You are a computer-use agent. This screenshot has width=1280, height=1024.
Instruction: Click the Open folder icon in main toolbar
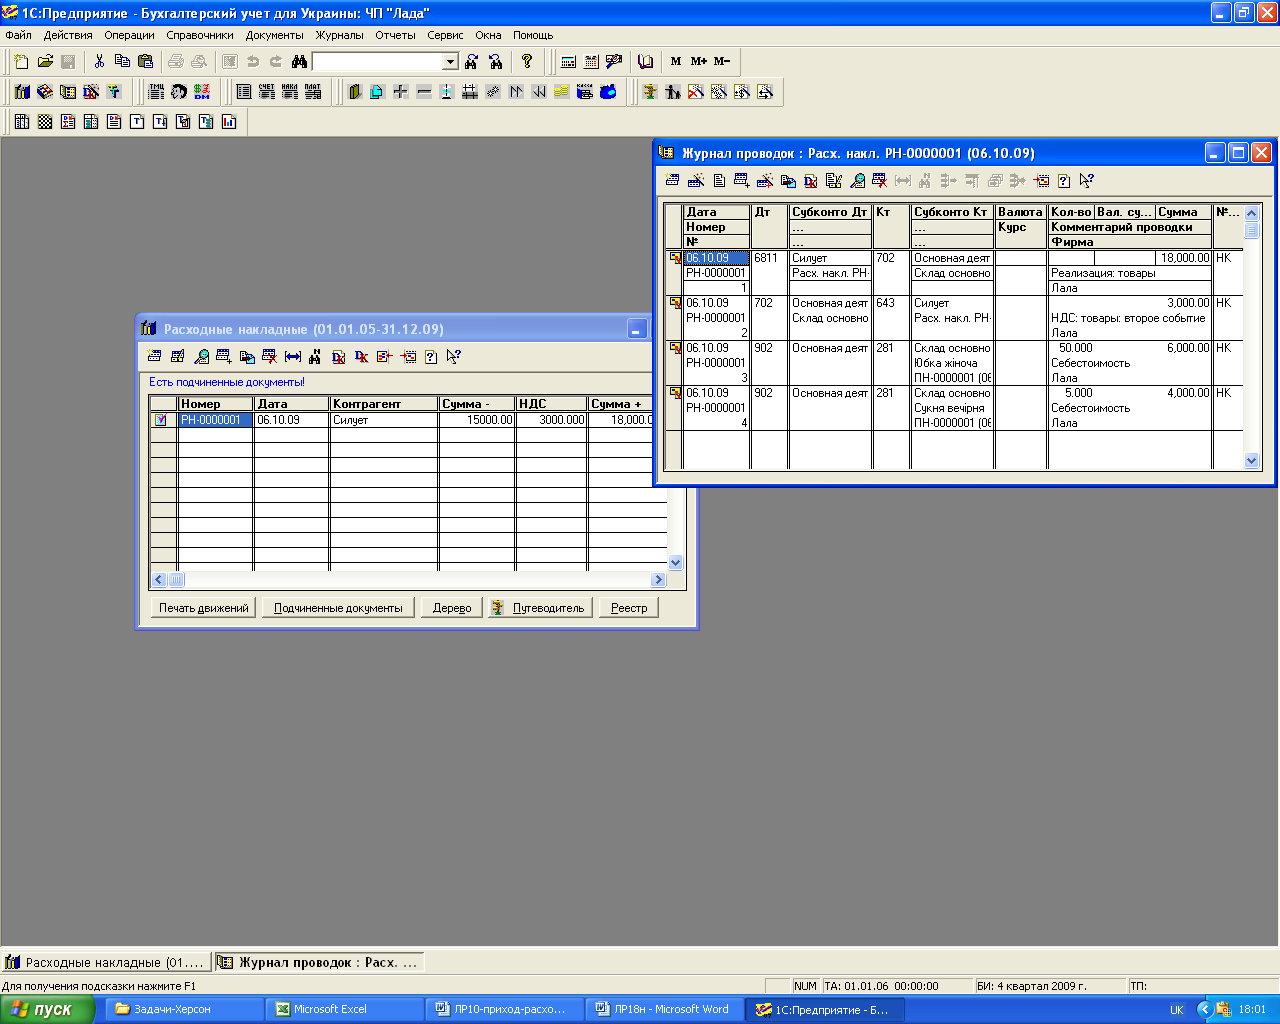pyautogui.click(x=45, y=62)
